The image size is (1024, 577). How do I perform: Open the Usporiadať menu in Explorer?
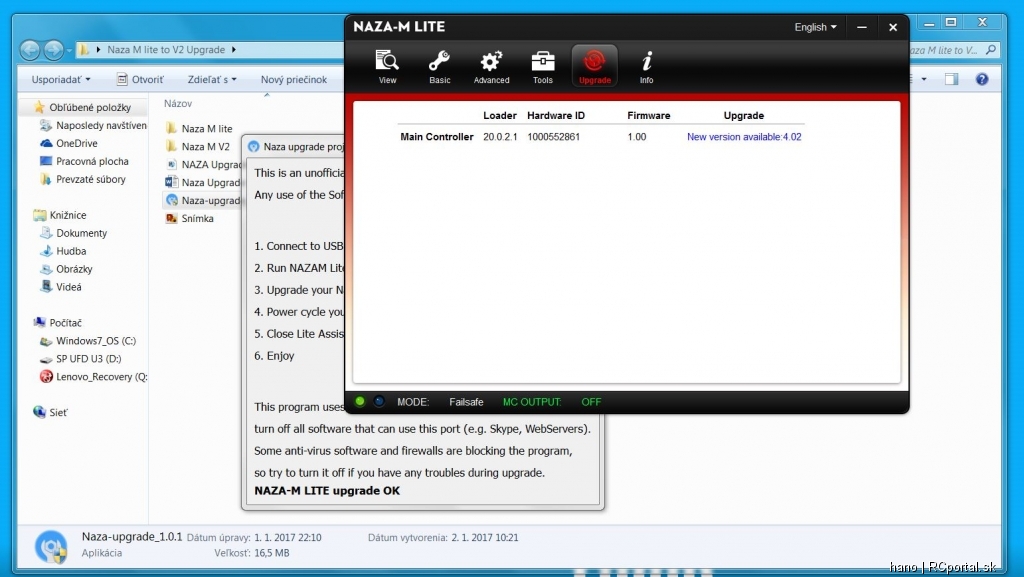(61, 80)
